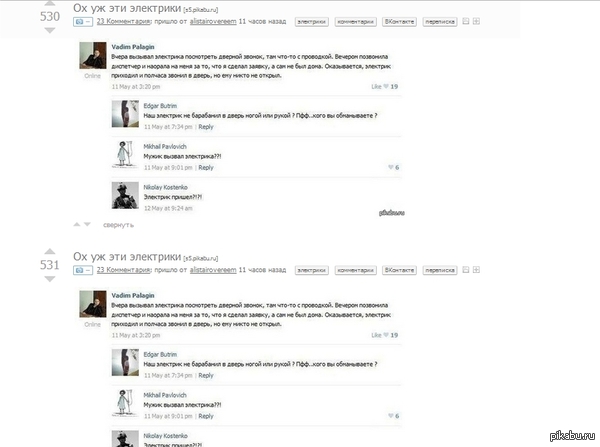Viewport: 600px width, 447px height.
Task: Select the ВКонтакте tag on post 531
Action: coord(399,270)
